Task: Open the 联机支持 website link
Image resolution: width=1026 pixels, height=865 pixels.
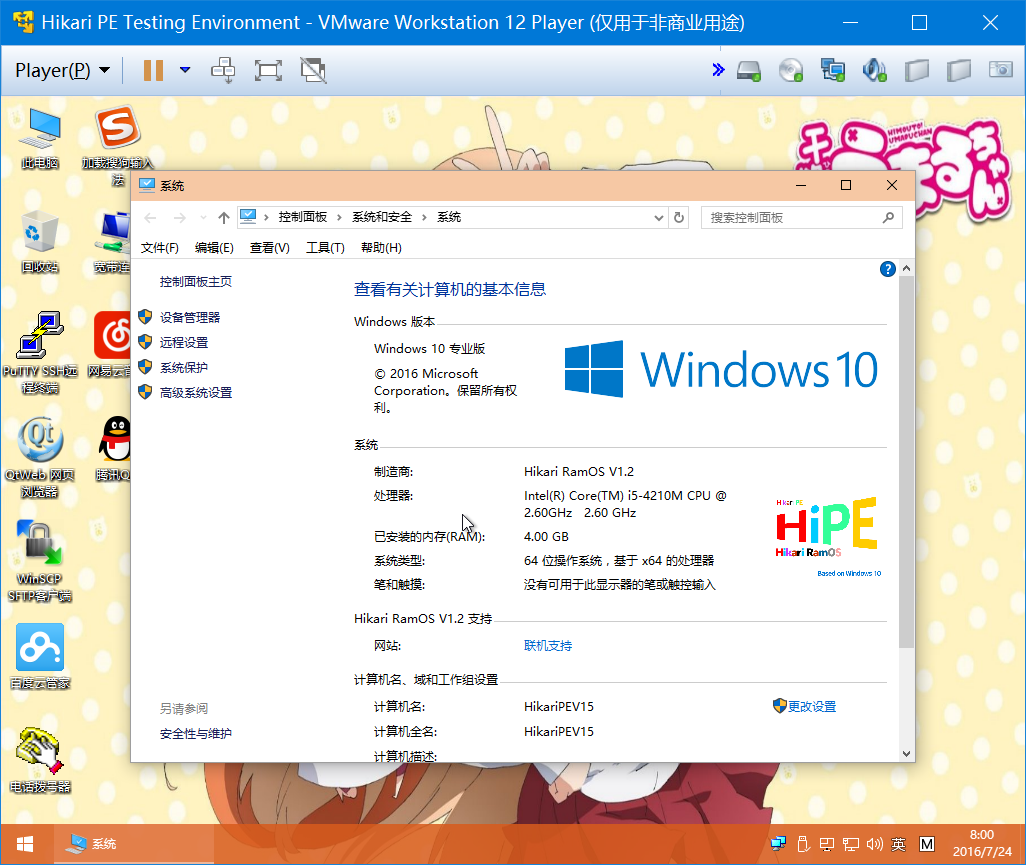Action: pos(548,646)
